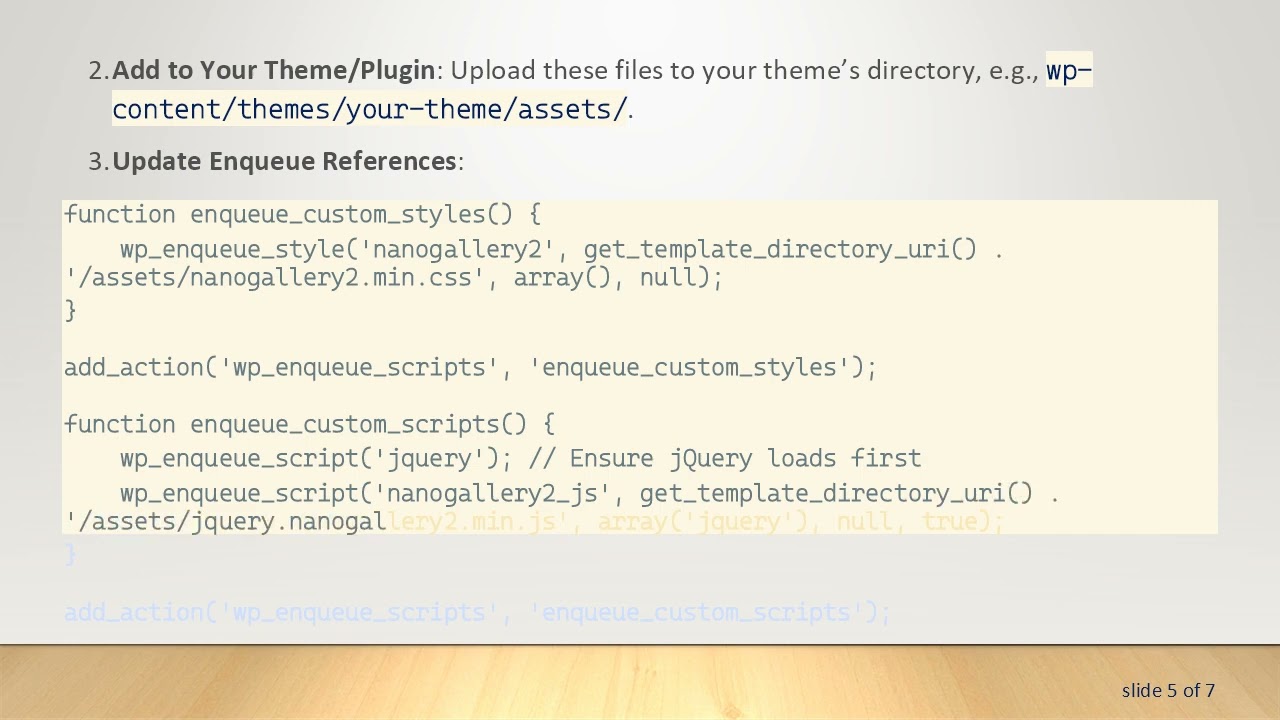
Task: Click the highlighted 'wp-' text at line end
Action: 1069,70
